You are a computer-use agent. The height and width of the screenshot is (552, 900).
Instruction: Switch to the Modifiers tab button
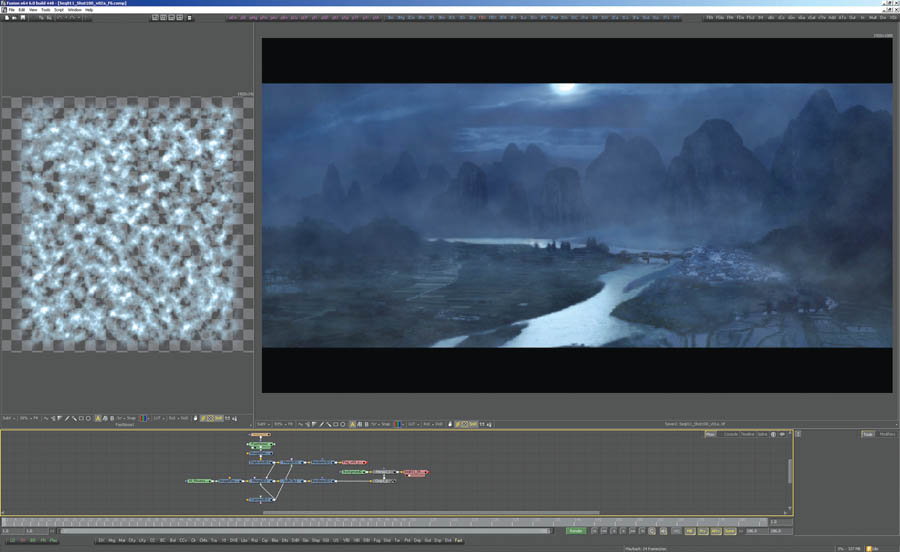(x=887, y=434)
